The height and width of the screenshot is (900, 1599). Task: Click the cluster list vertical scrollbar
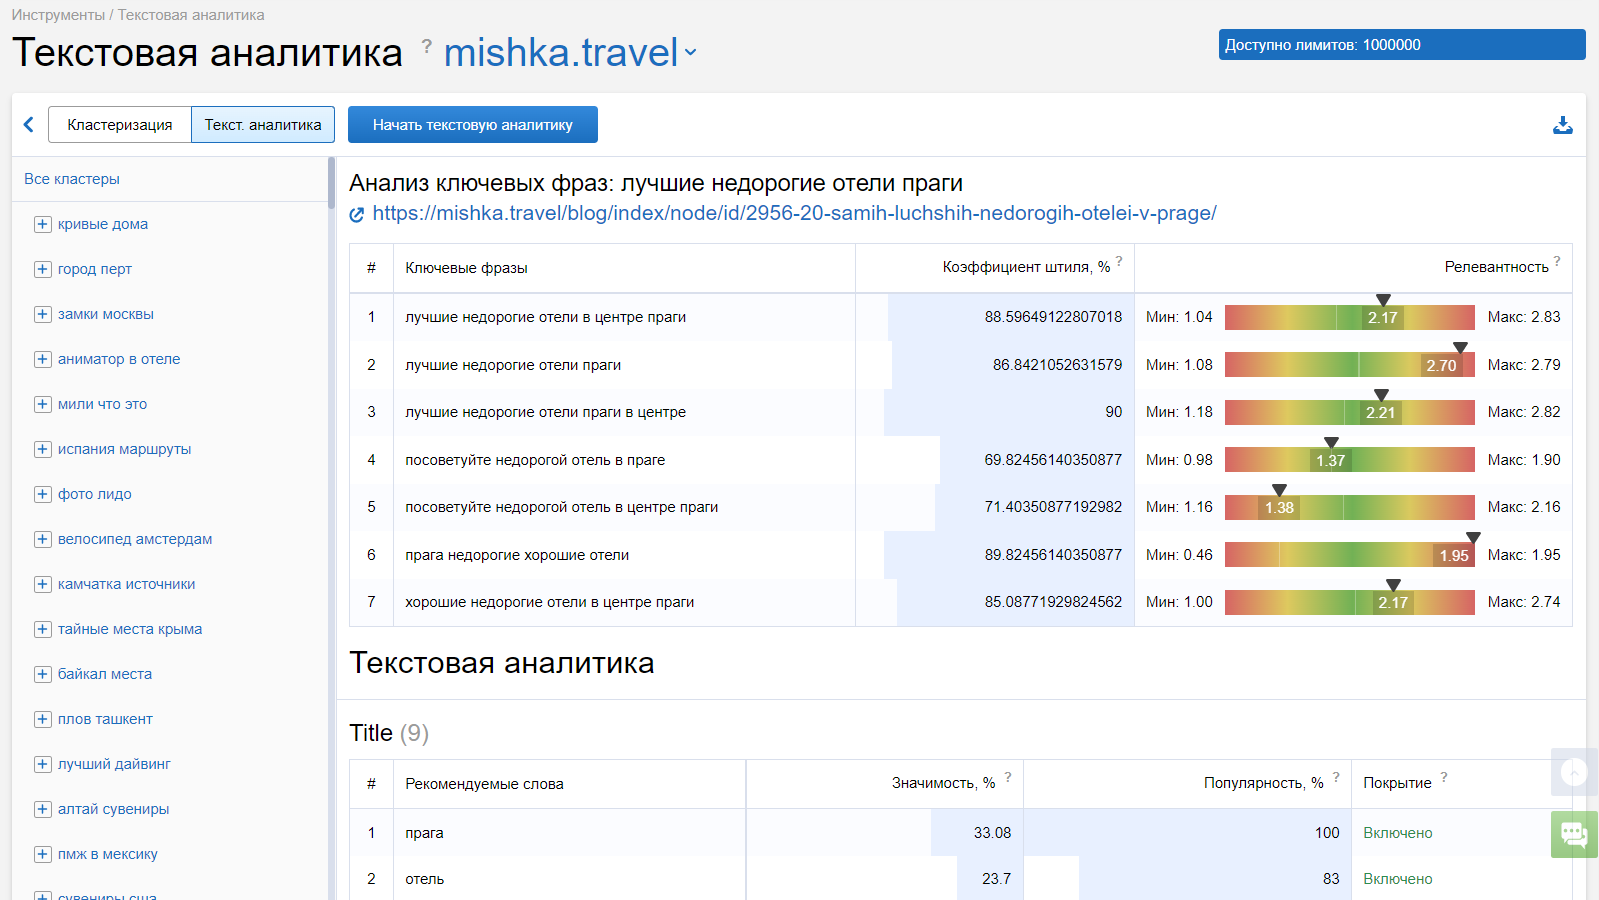[331, 183]
